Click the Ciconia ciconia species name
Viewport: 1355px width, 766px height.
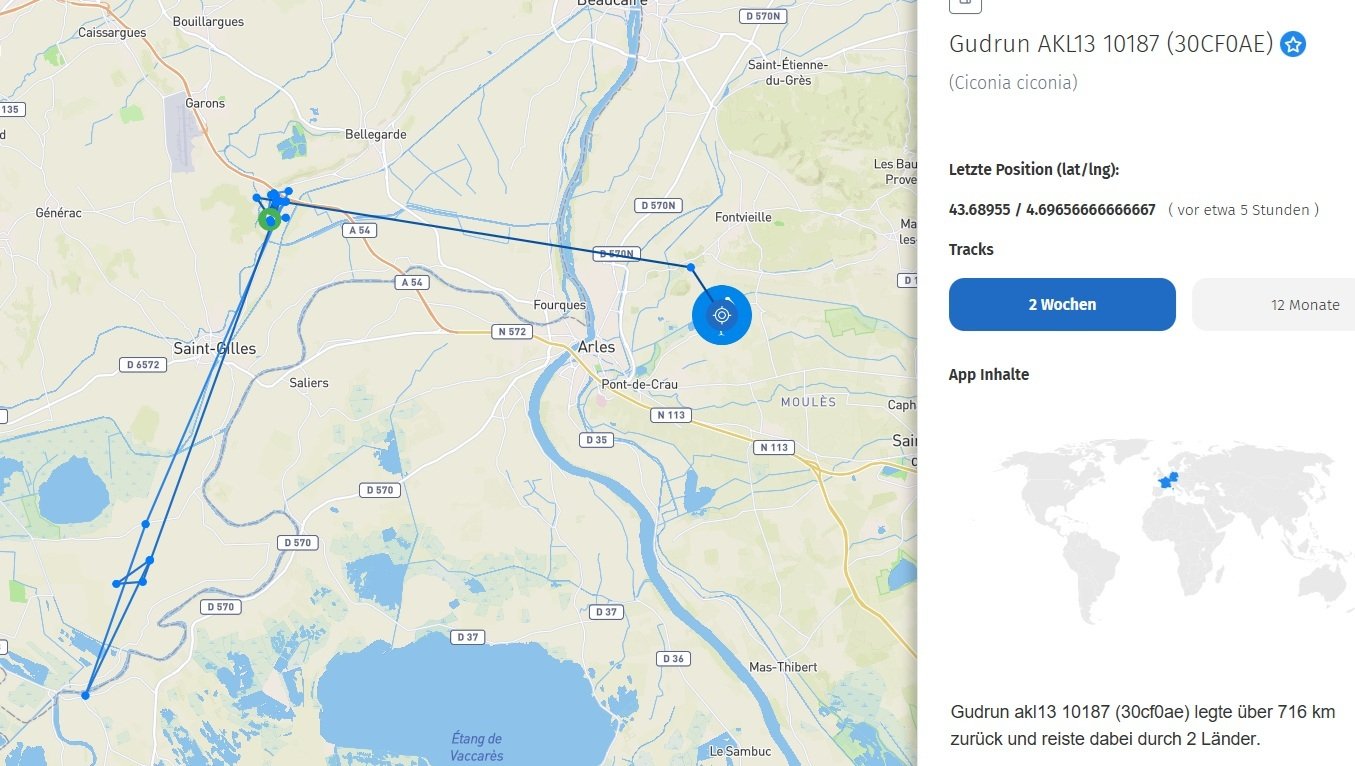[x=1013, y=83]
